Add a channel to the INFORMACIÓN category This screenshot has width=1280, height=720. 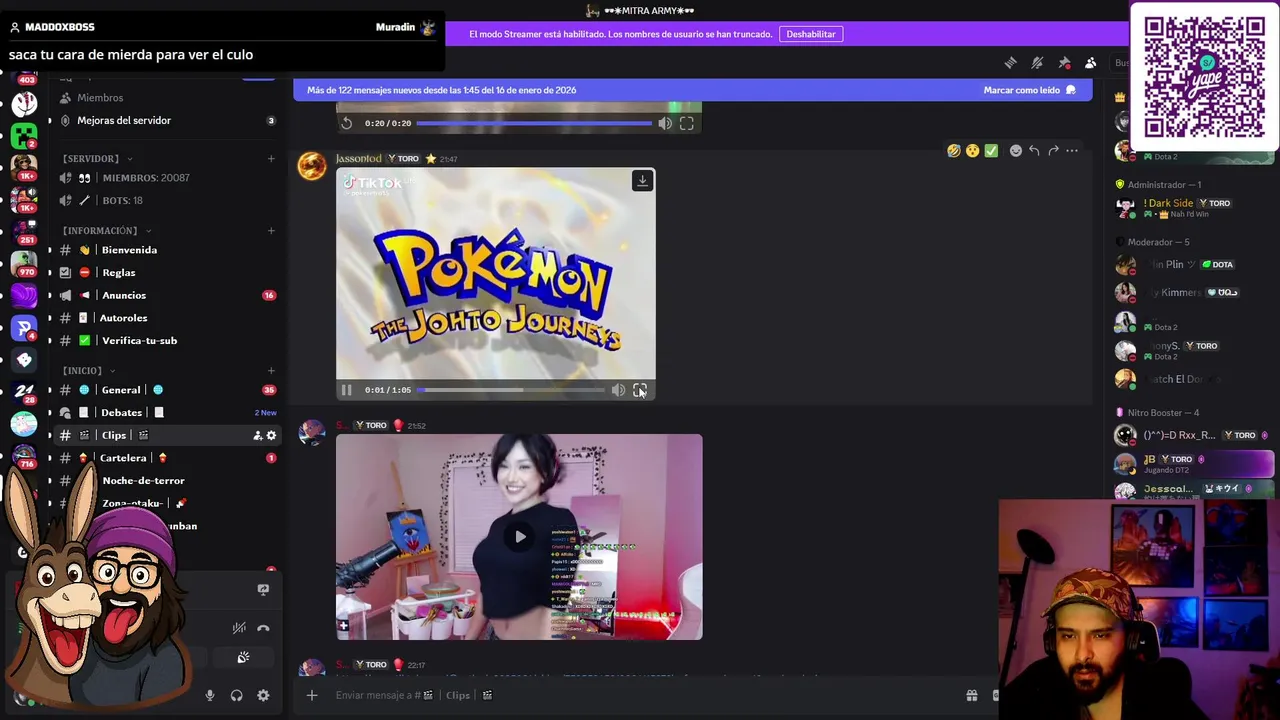(x=271, y=230)
